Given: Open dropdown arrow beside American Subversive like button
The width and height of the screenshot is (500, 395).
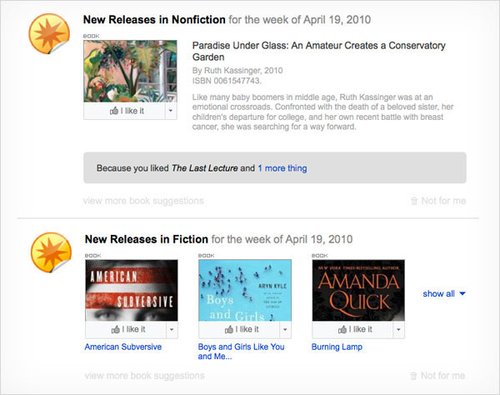Looking at the screenshot, I should point(172,330).
